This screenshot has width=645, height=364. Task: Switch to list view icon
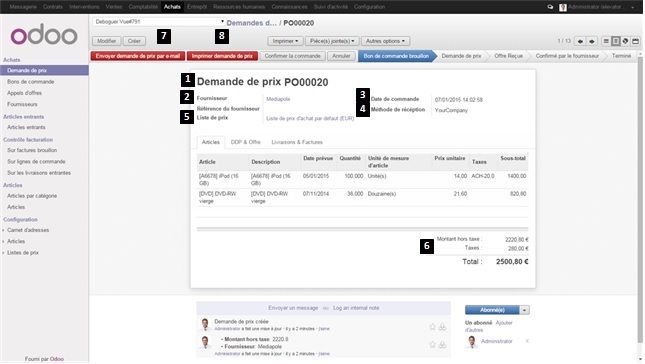point(606,41)
